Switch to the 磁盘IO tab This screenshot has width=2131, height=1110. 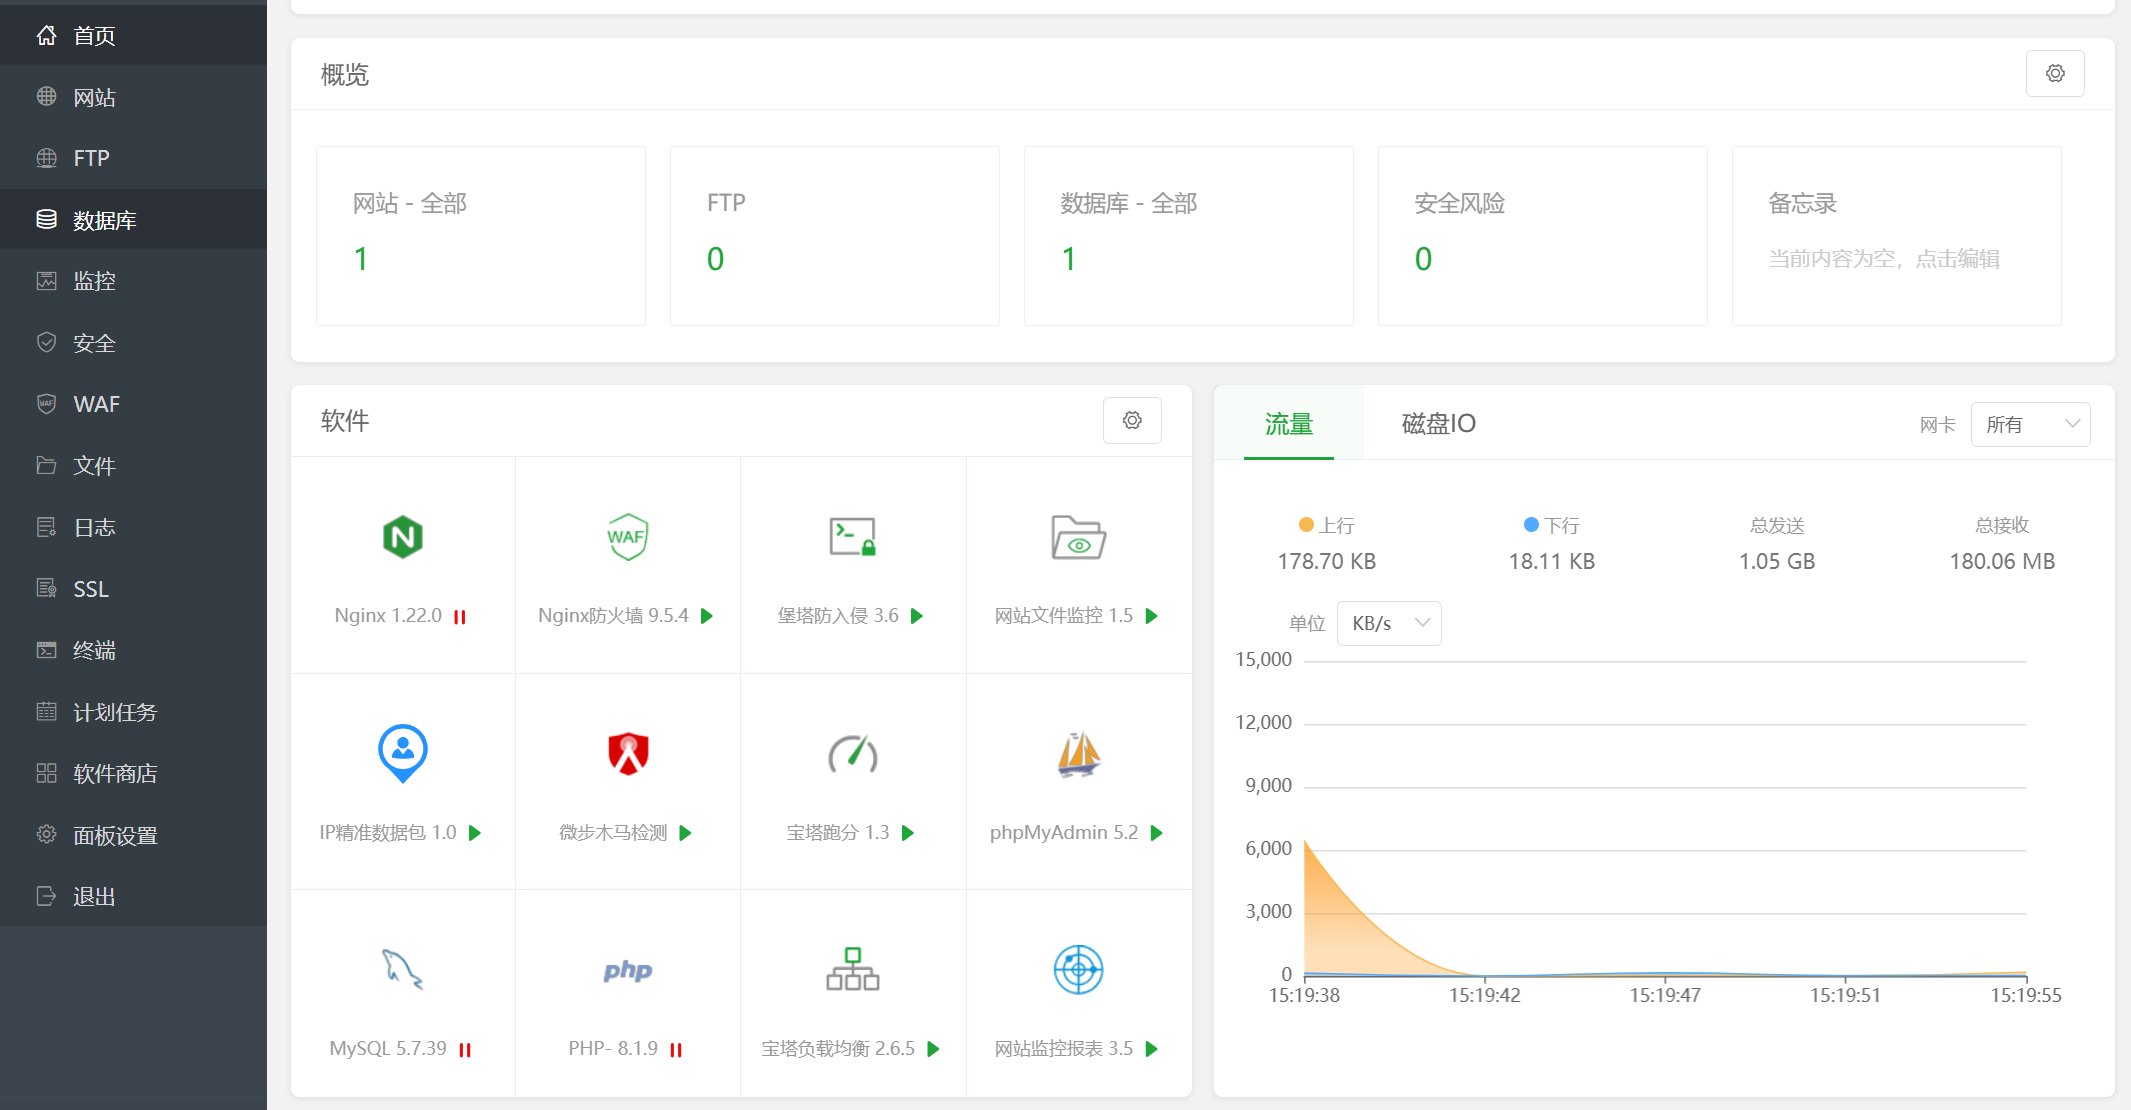[1437, 424]
